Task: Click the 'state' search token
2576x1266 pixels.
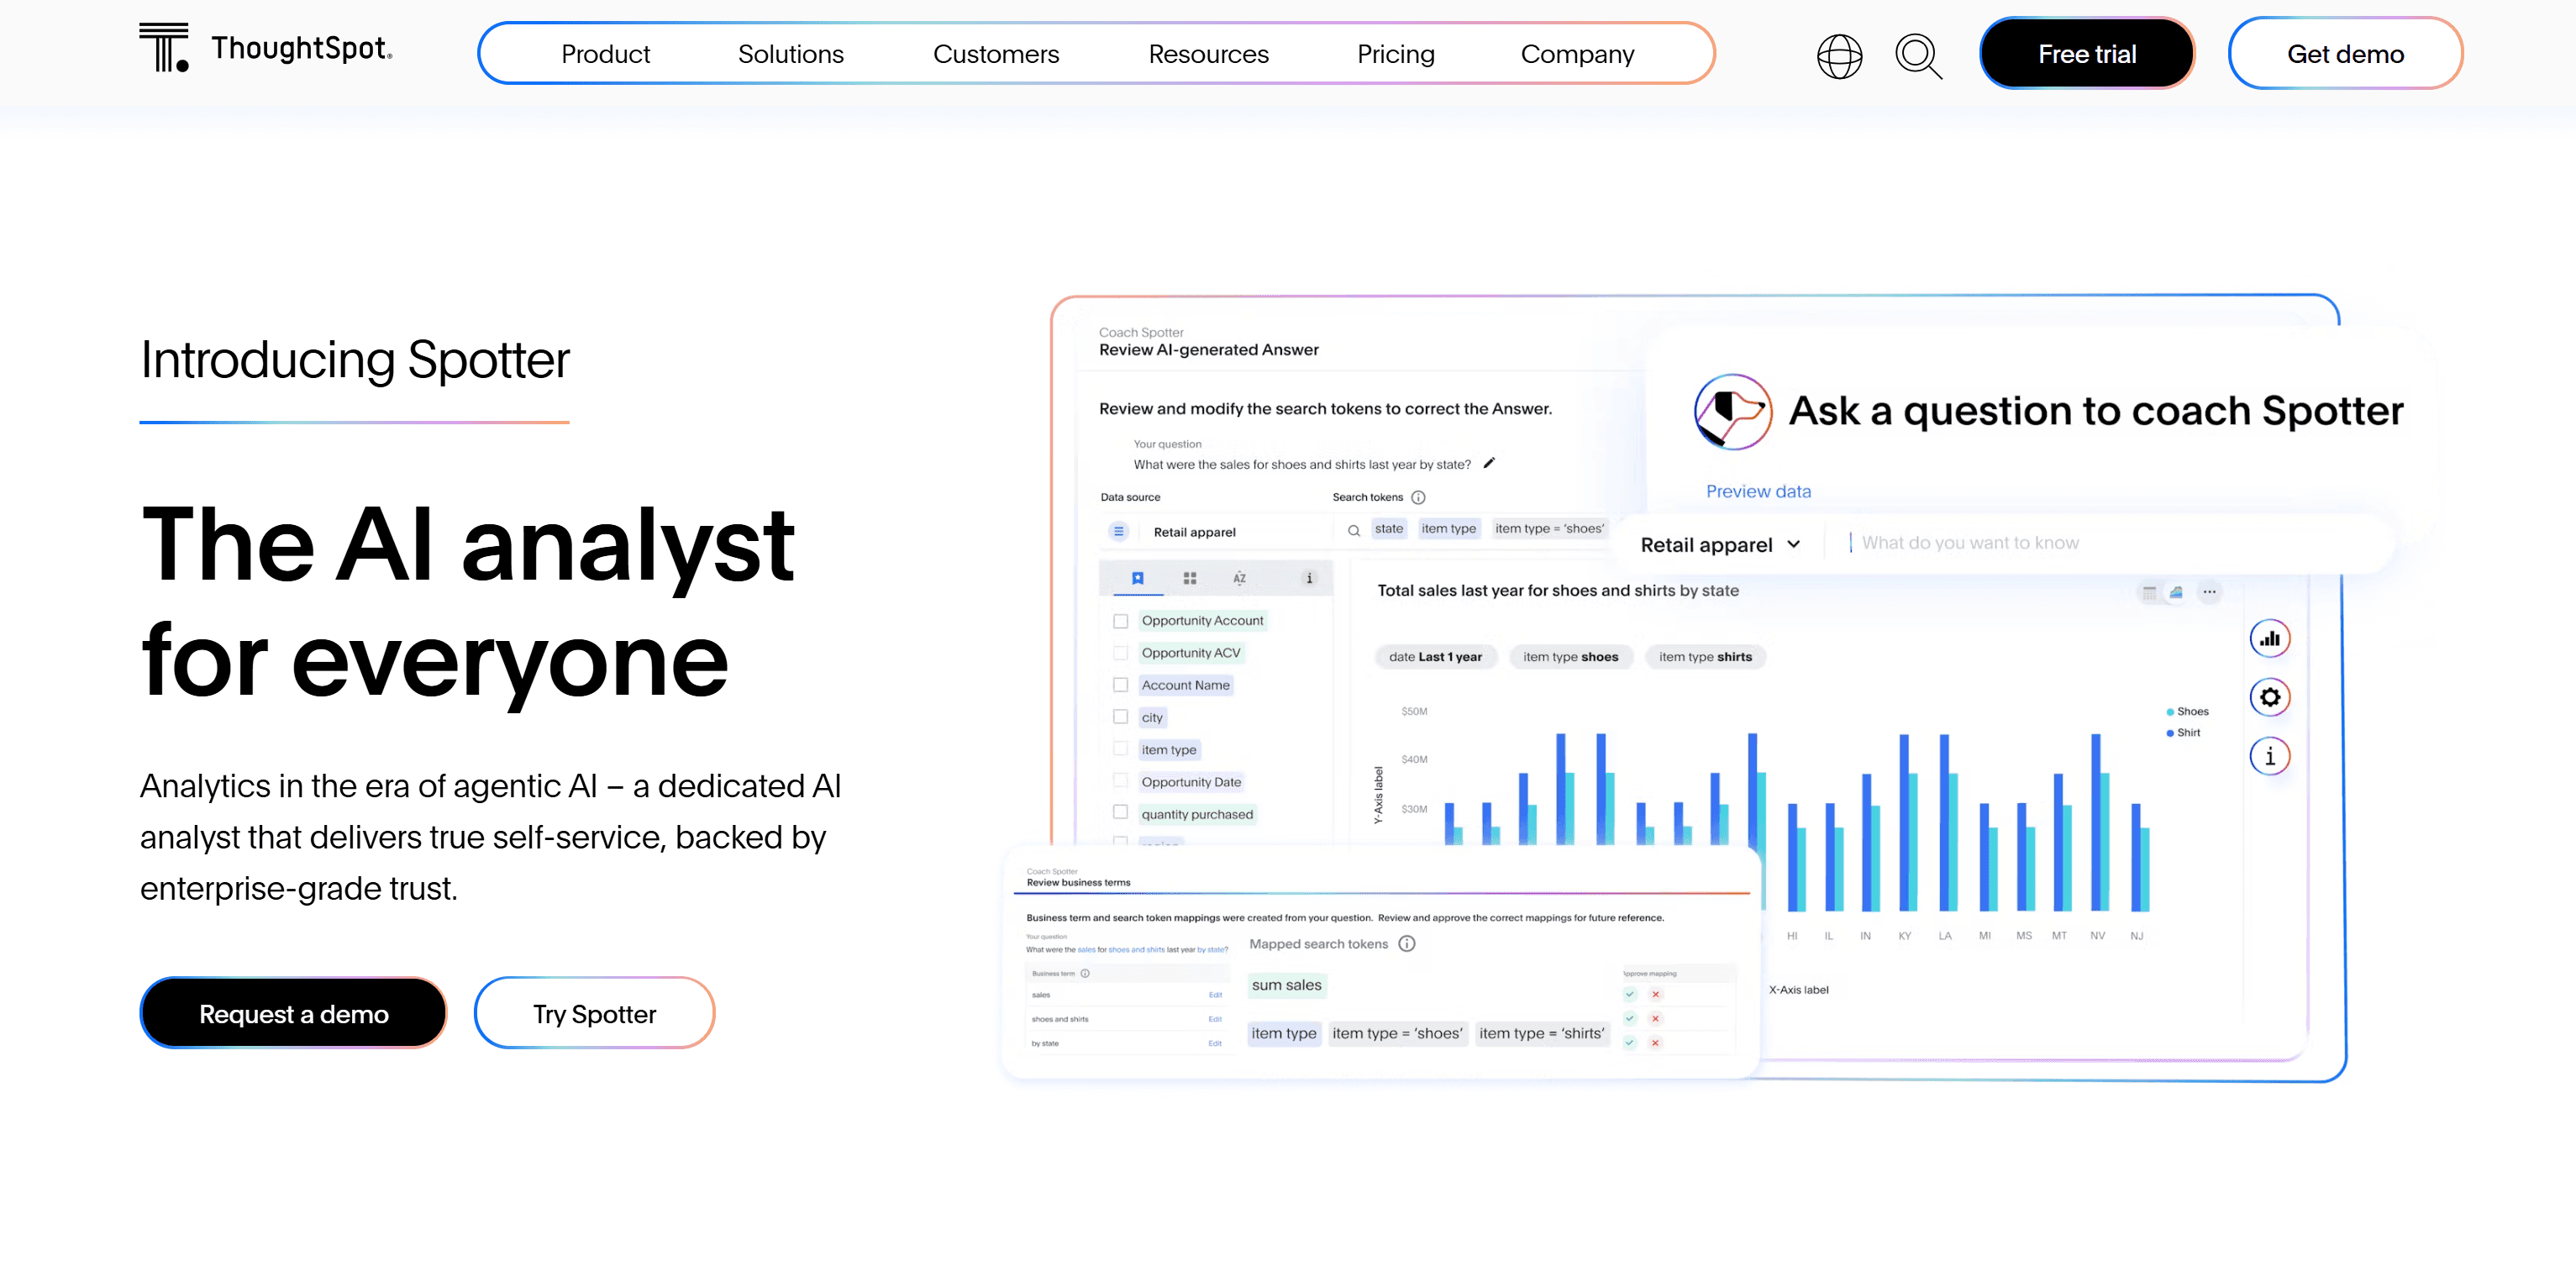Action: (1388, 529)
